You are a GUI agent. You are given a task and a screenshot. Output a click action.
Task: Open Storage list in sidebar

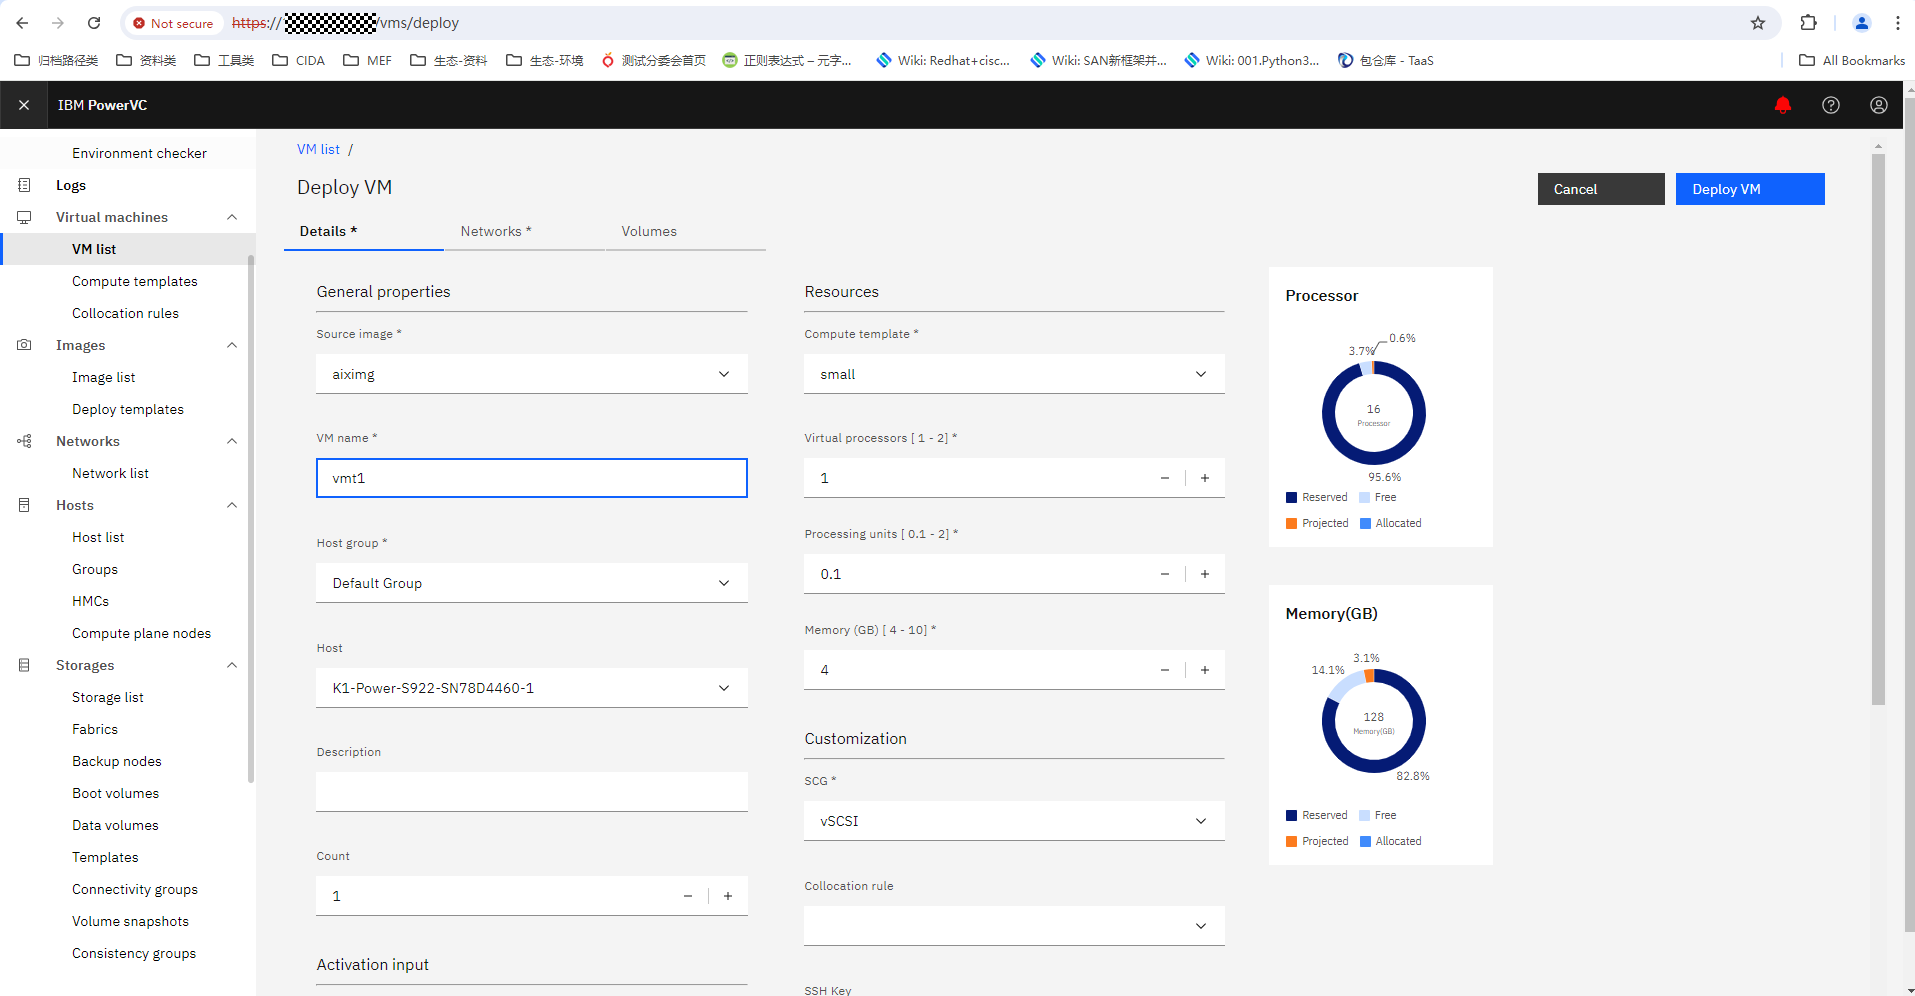108,697
